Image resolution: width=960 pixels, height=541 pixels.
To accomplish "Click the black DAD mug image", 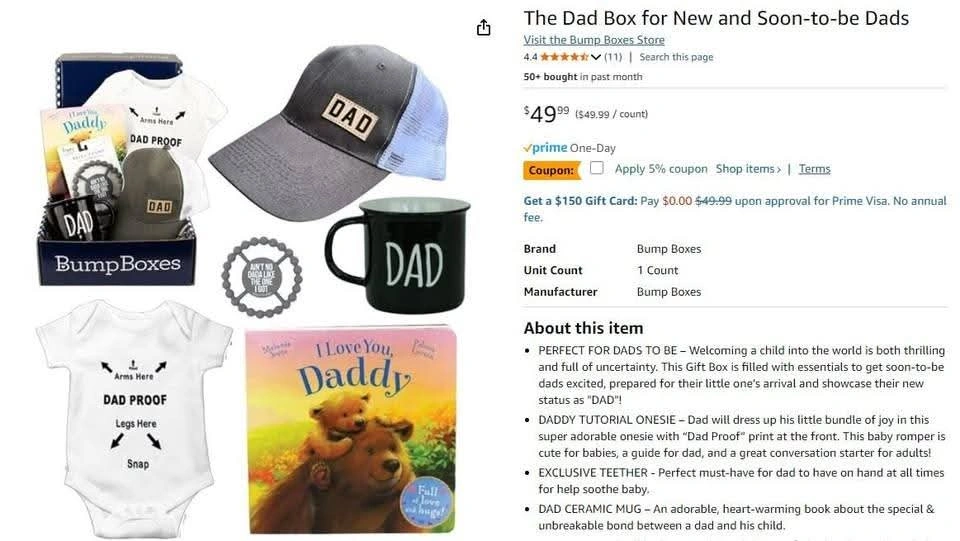I will point(398,254).
